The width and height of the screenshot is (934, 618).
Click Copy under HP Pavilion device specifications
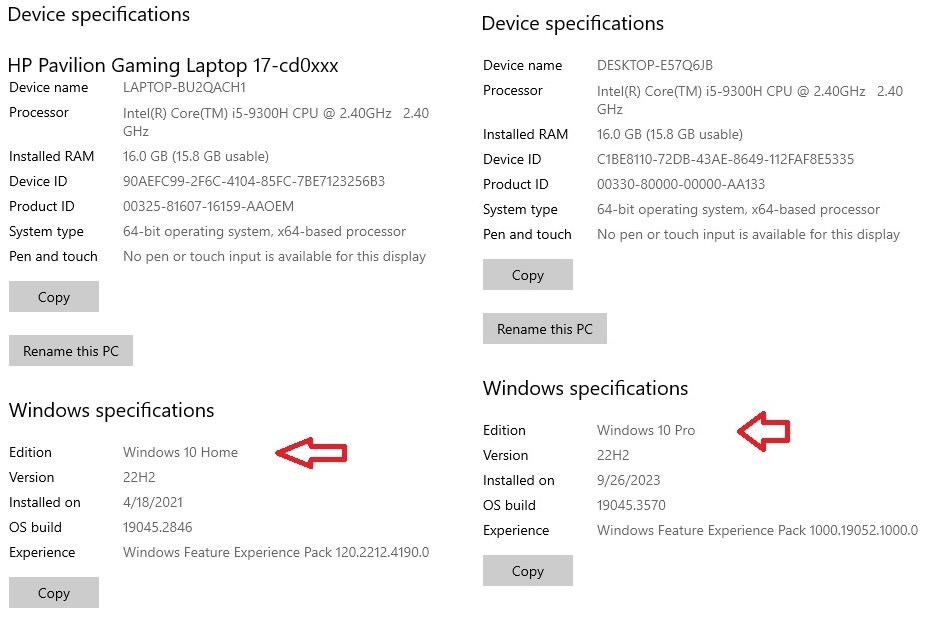(x=54, y=297)
